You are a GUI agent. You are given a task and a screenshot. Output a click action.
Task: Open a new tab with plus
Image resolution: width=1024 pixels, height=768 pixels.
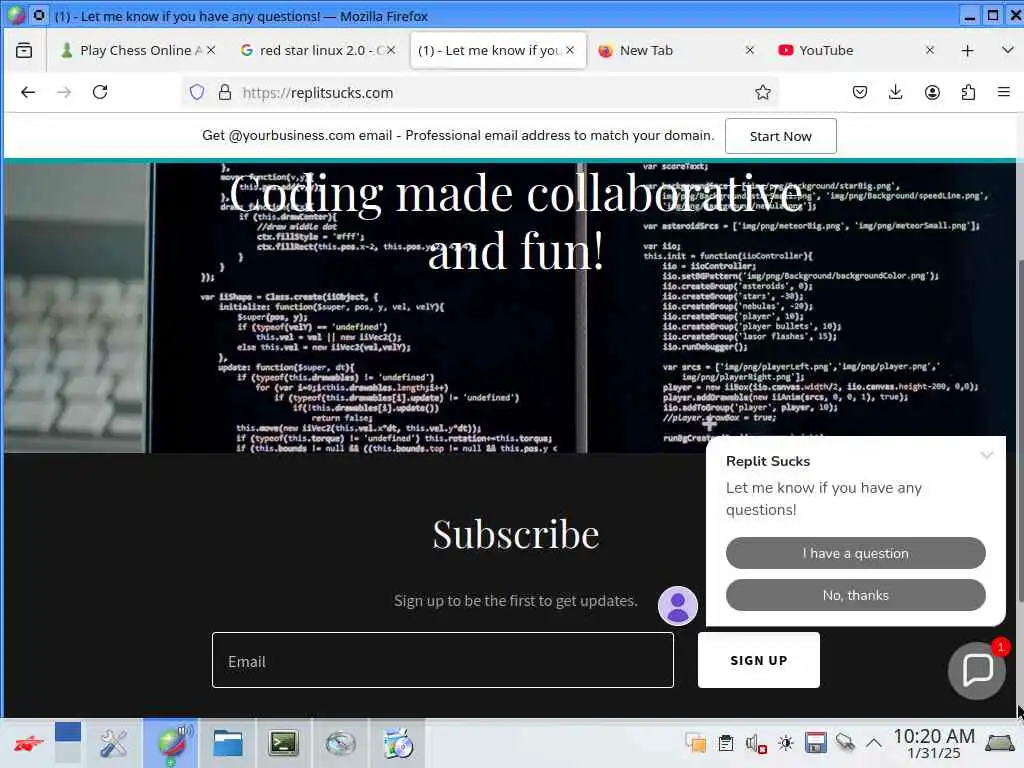tap(967, 50)
